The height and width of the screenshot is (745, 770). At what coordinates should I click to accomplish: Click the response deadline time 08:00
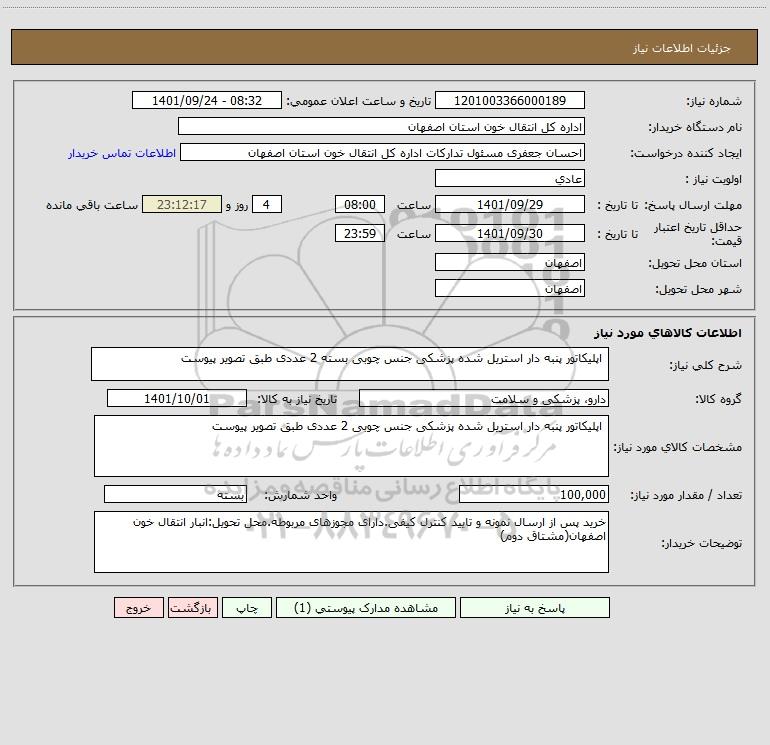pyautogui.click(x=359, y=204)
